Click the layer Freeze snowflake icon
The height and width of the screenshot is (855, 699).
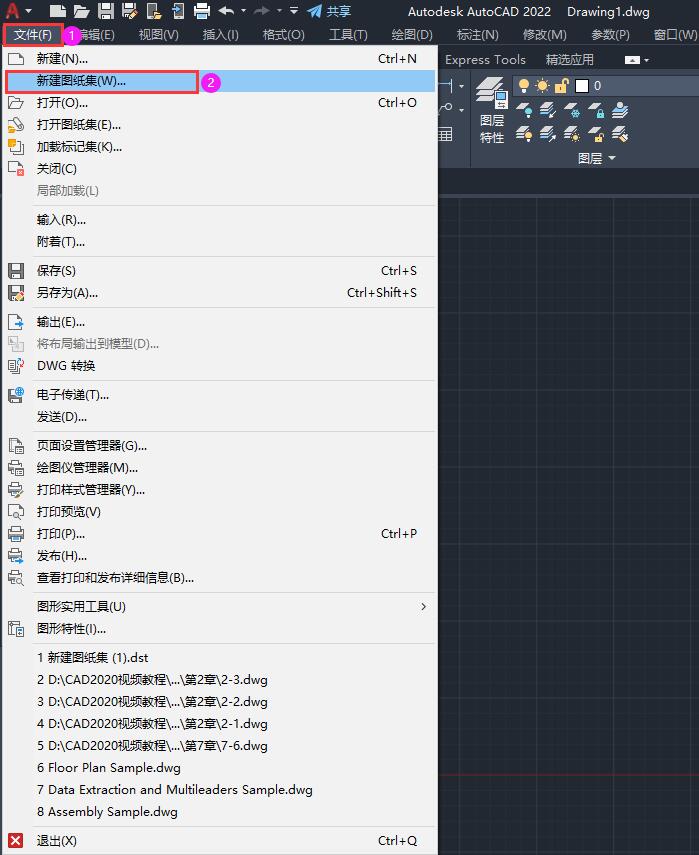click(572, 111)
